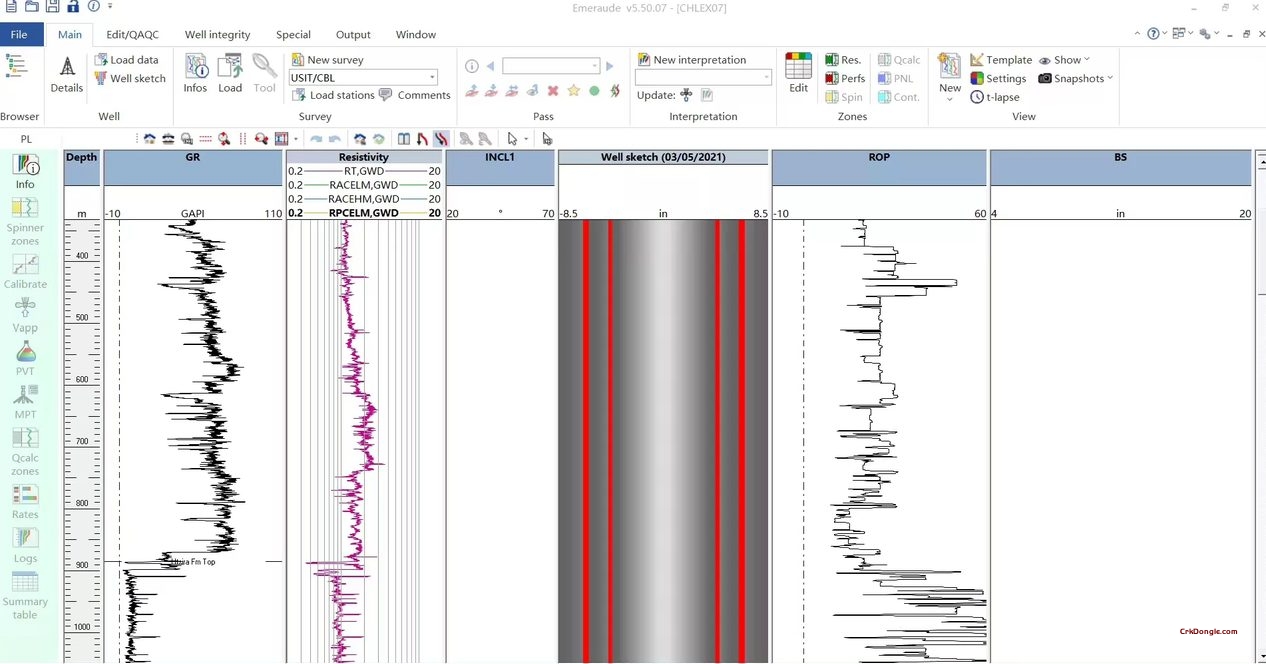1266x664 pixels.
Task: Click the new document quick-access icon
Action: (x=11, y=7)
